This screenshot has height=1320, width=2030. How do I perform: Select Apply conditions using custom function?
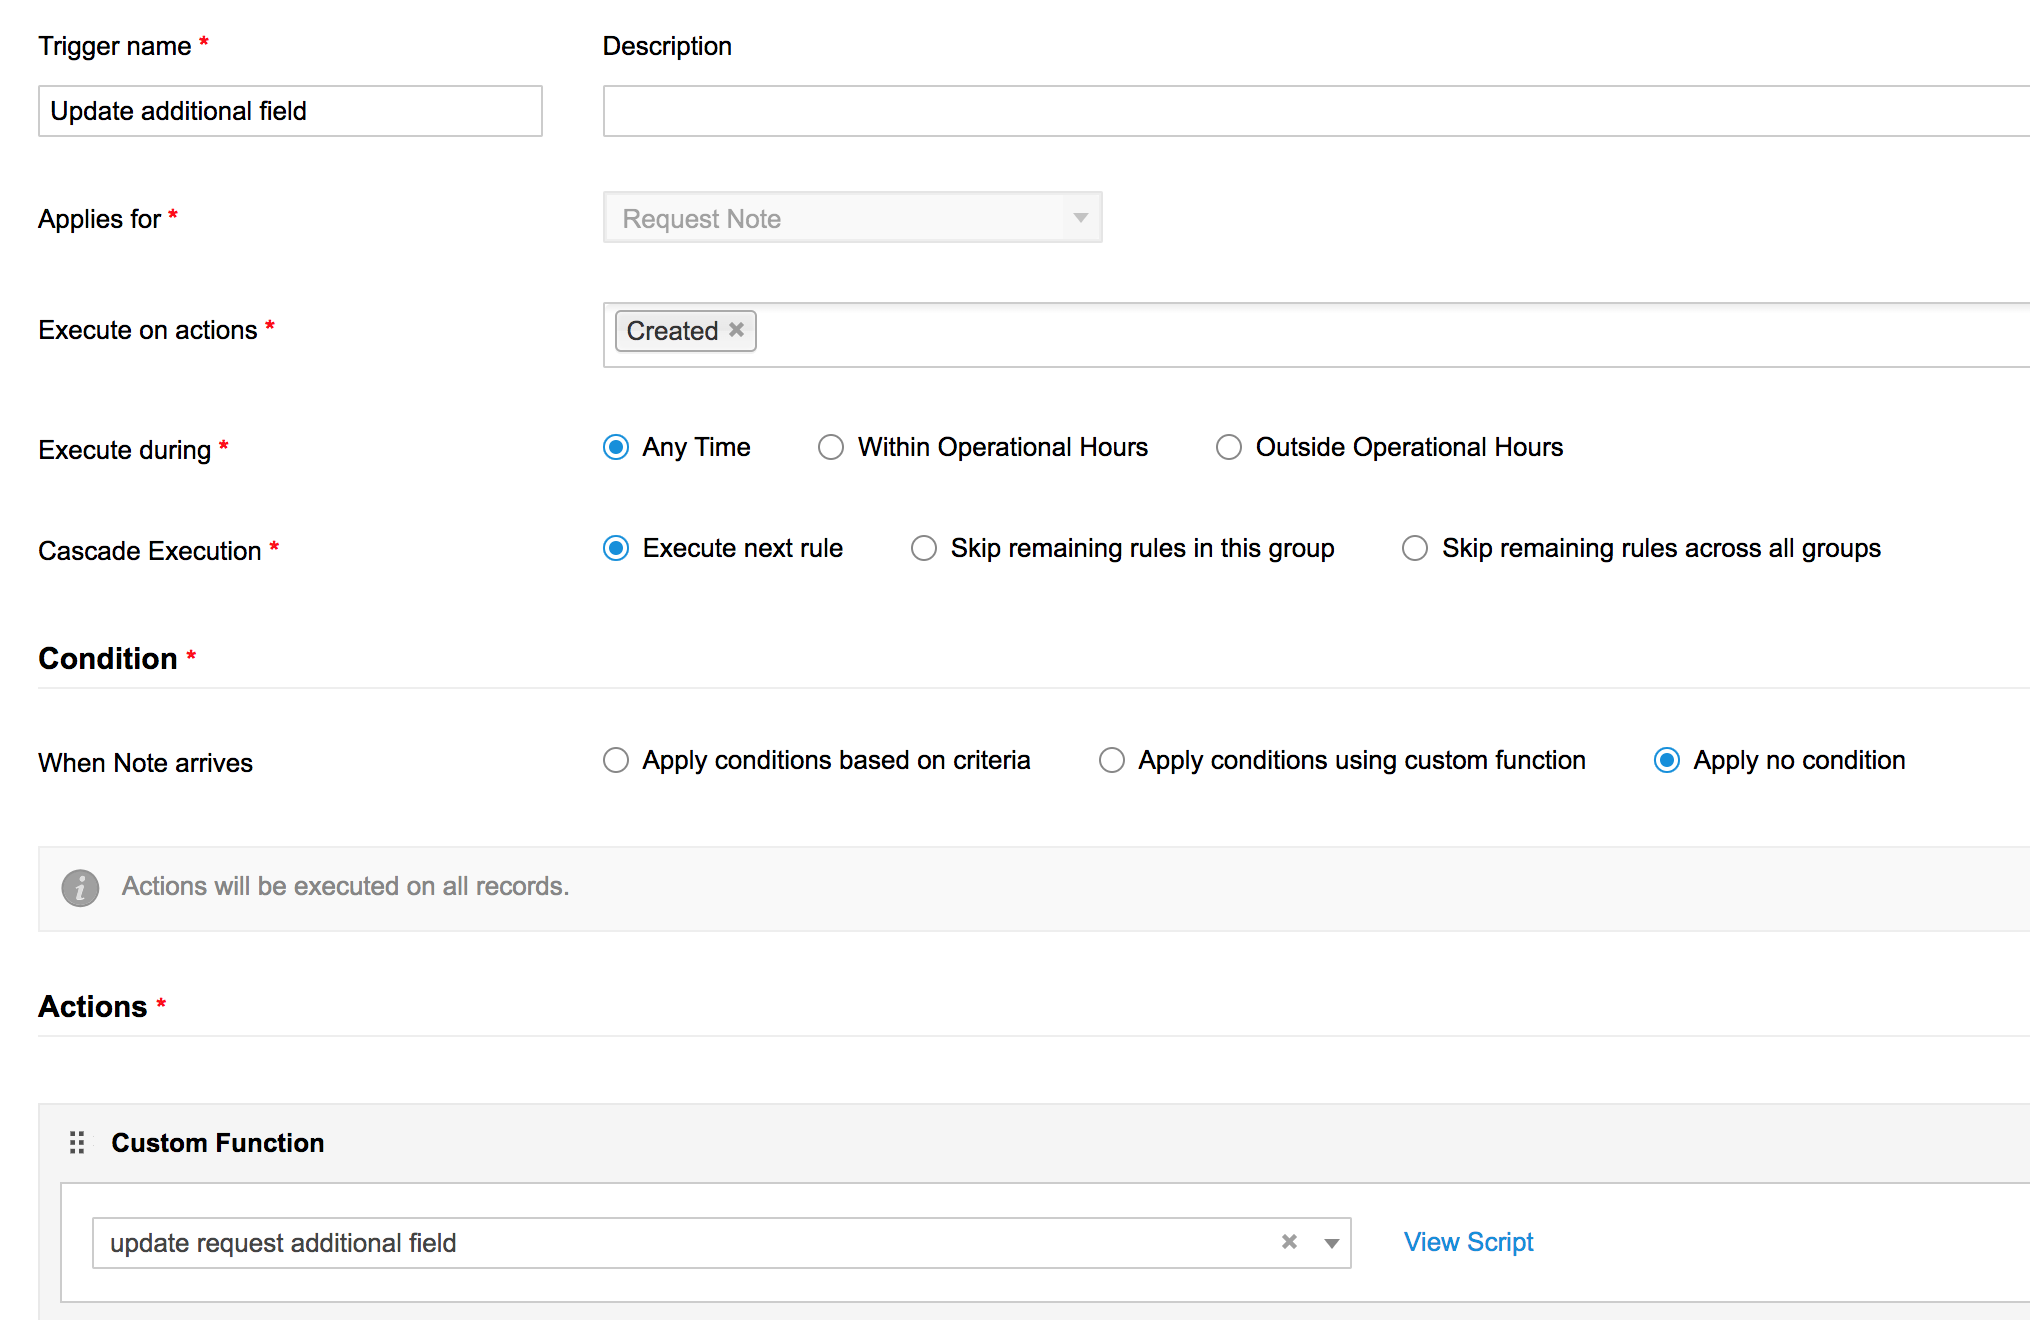point(1112,760)
